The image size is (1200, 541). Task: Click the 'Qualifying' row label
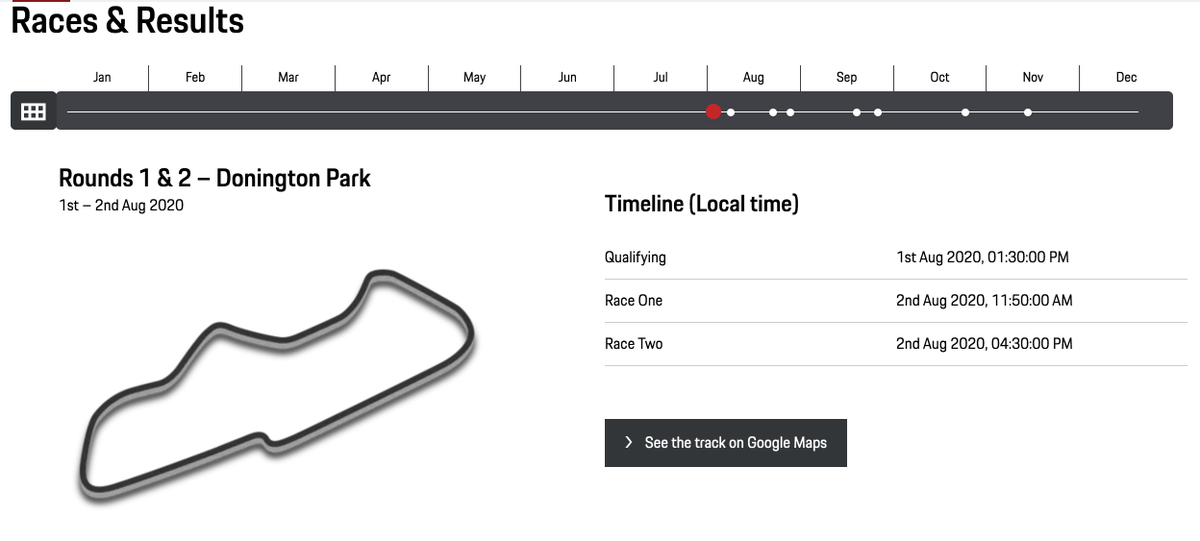(x=635, y=257)
